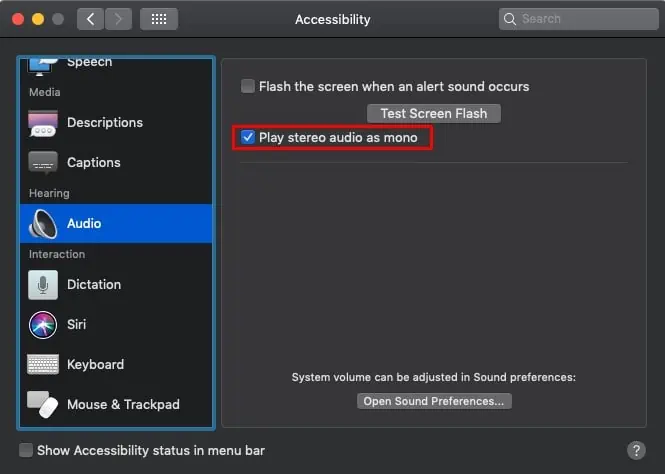Screen dimensions: 665x474
Task: Go back with the left arrow
Action: (x=90, y=19)
